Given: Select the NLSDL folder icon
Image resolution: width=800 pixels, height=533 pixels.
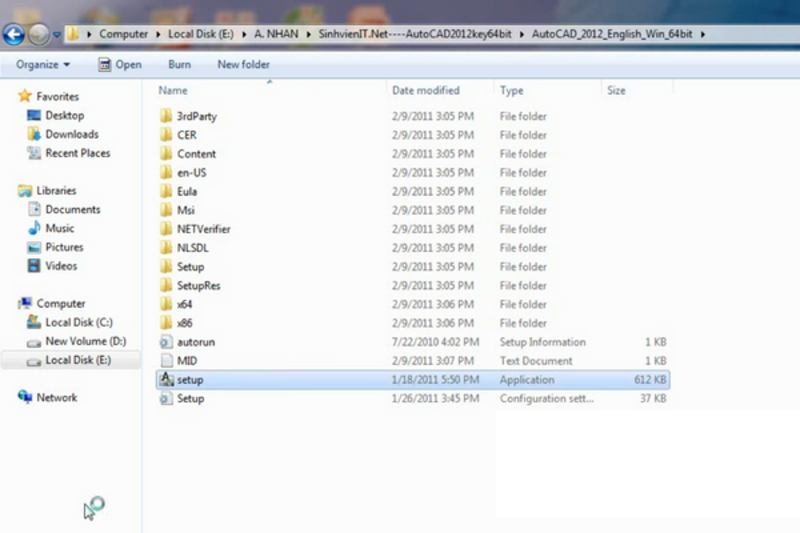Looking at the screenshot, I should coord(166,248).
